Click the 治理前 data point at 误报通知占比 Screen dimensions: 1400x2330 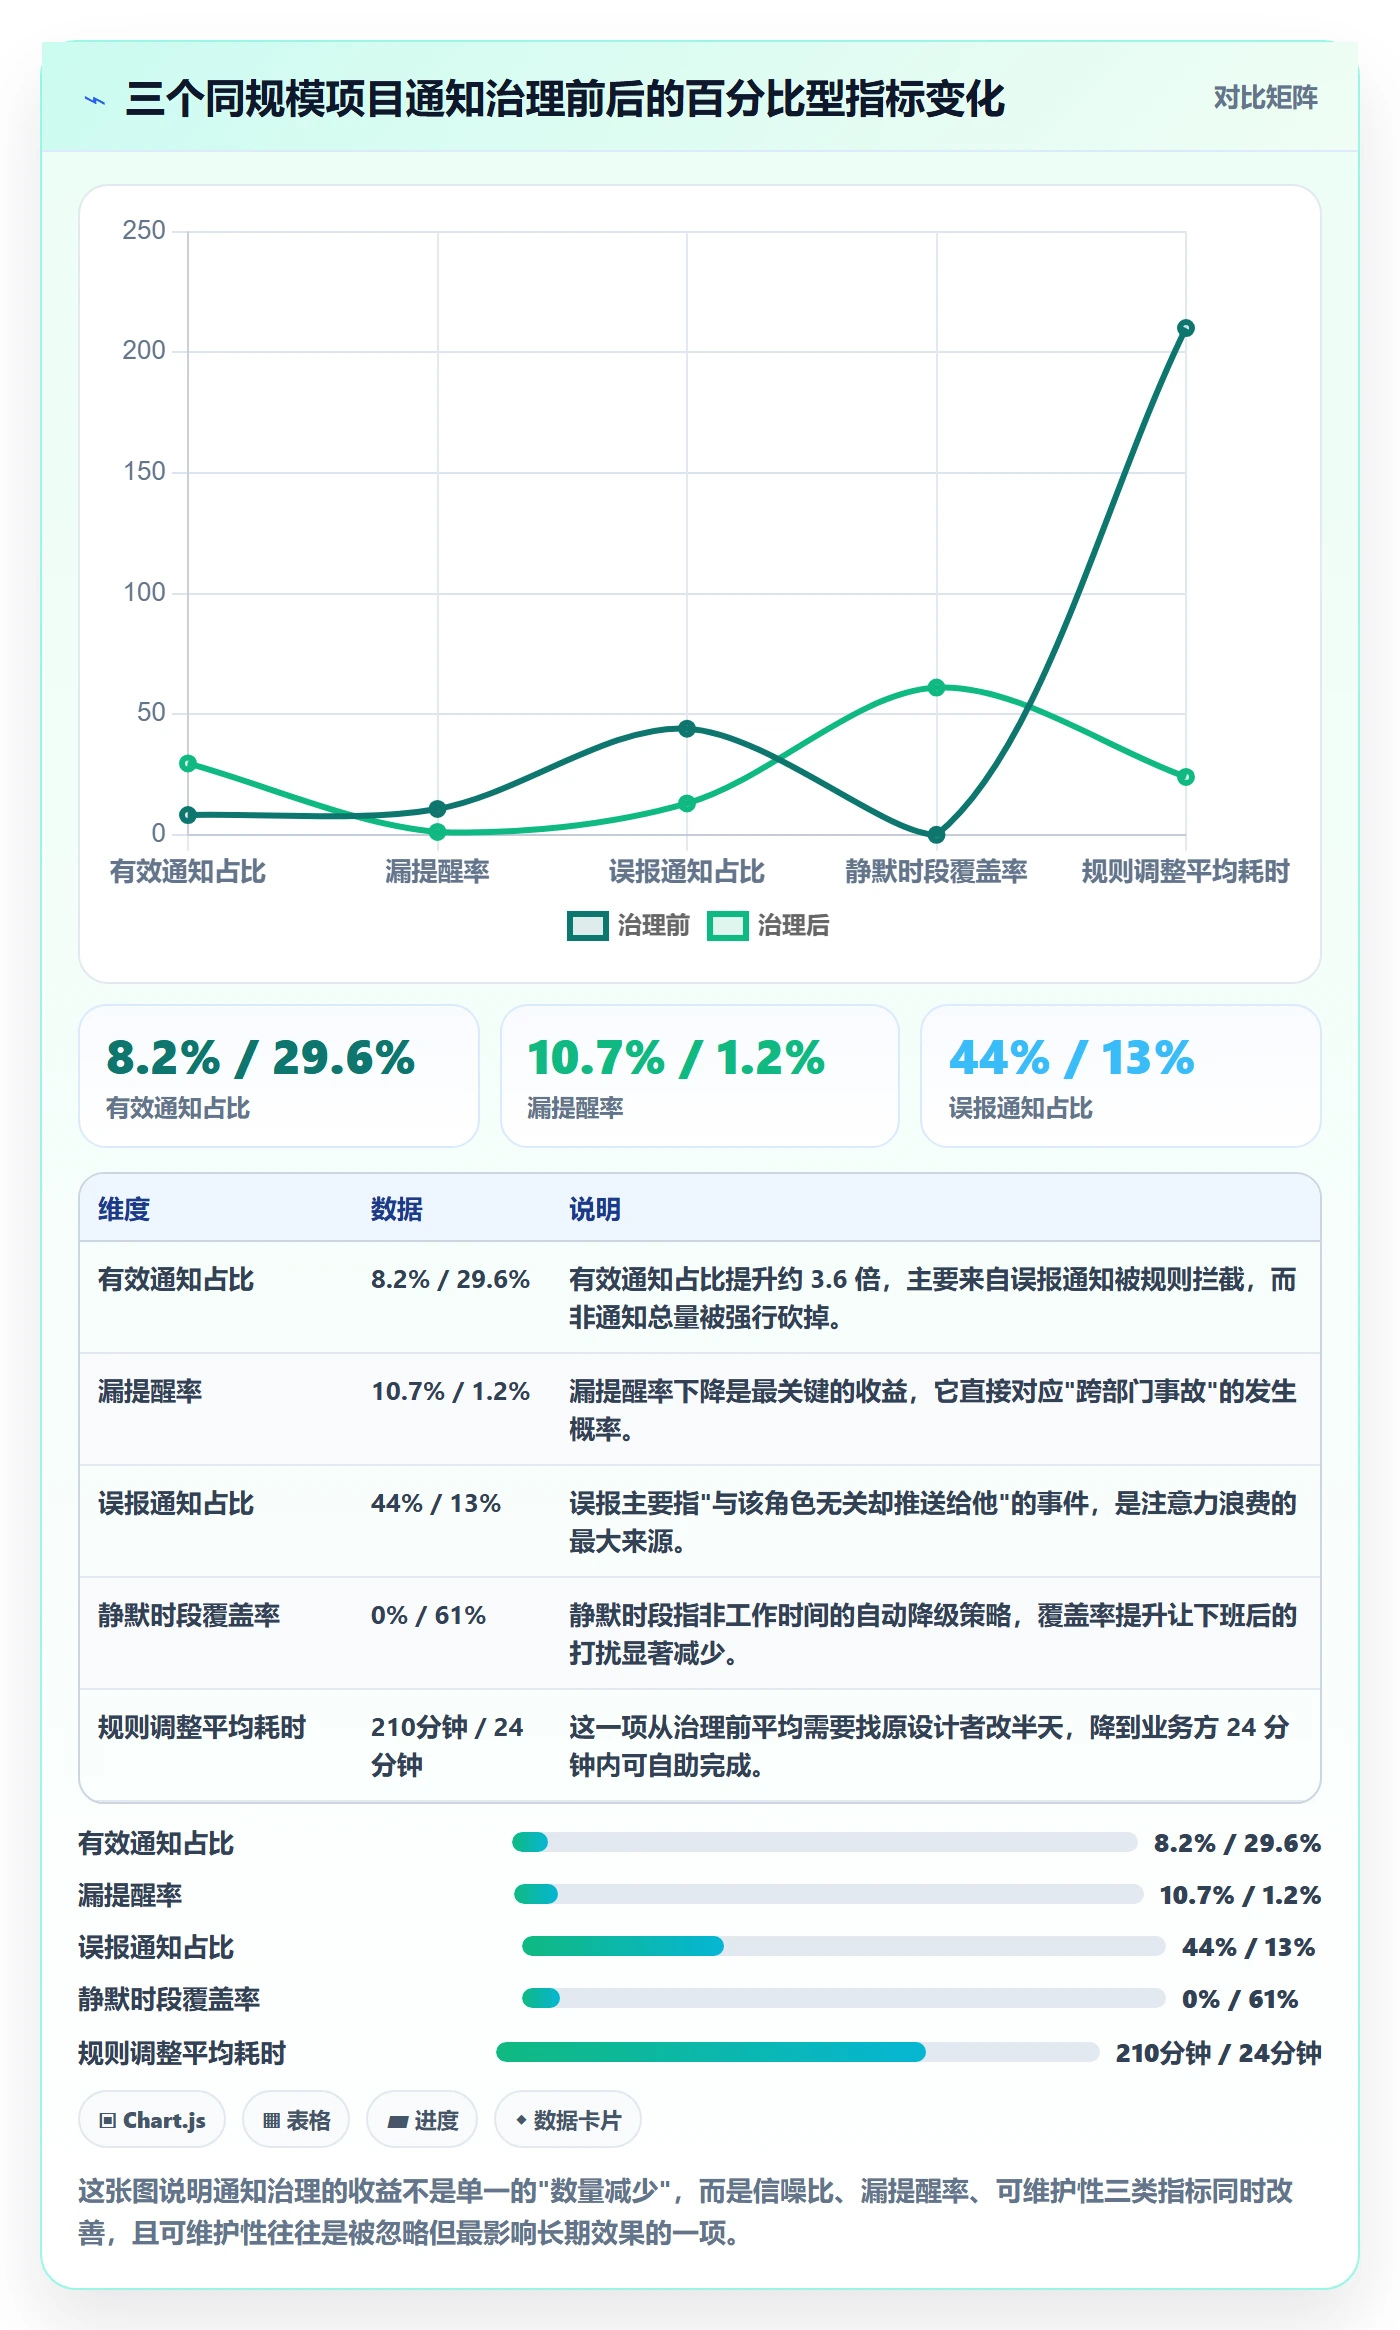click(x=687, y=728)
